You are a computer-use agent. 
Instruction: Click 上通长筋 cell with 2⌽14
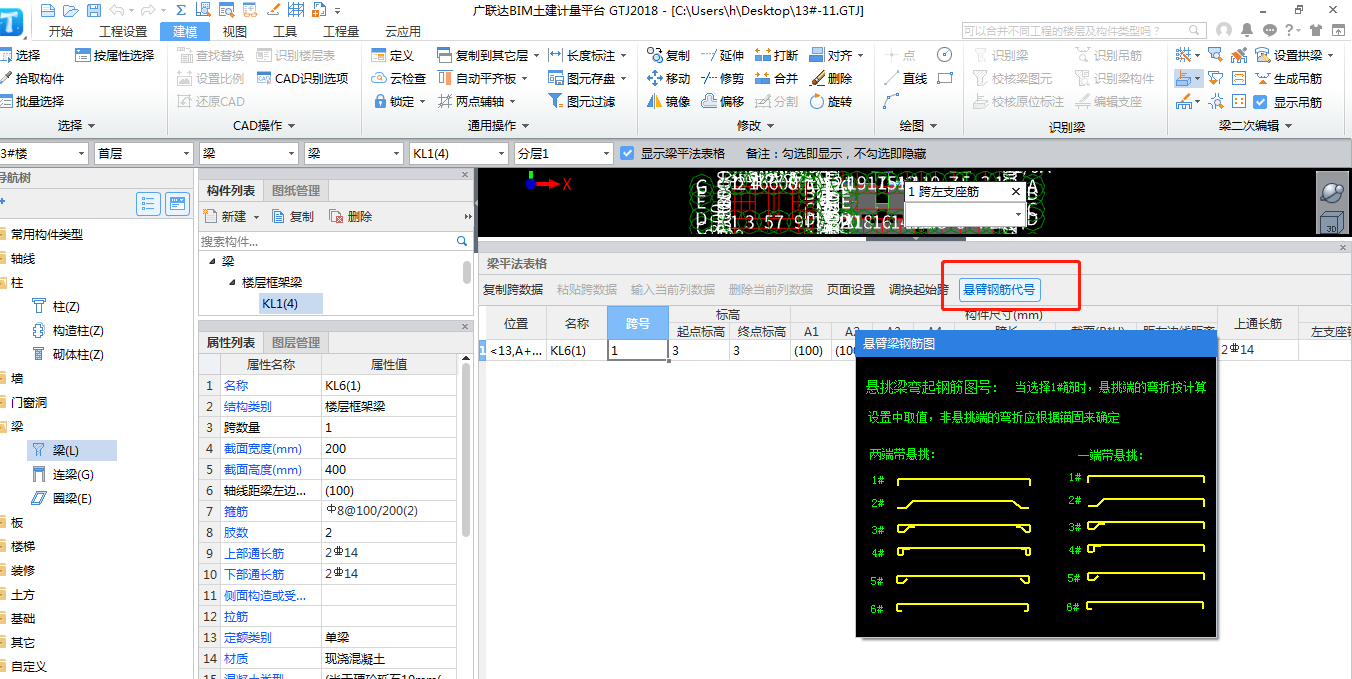1258,350
